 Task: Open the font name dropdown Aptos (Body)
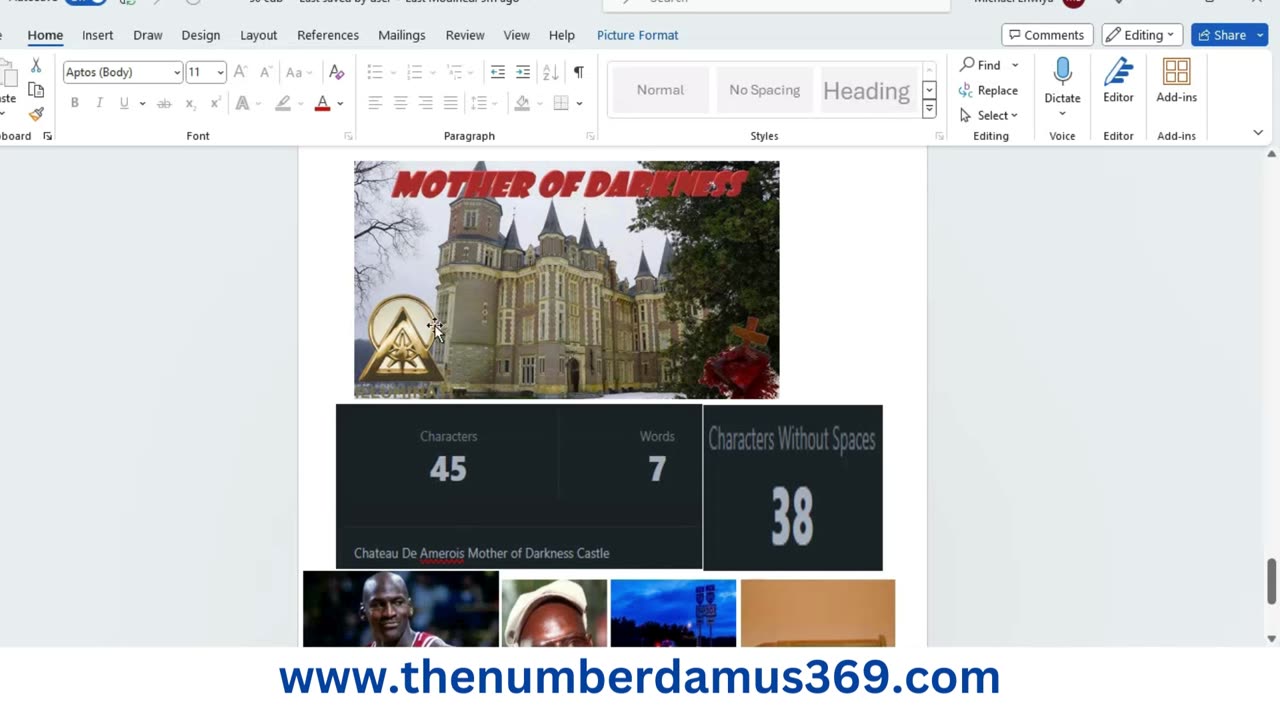(x=177, y=72)
